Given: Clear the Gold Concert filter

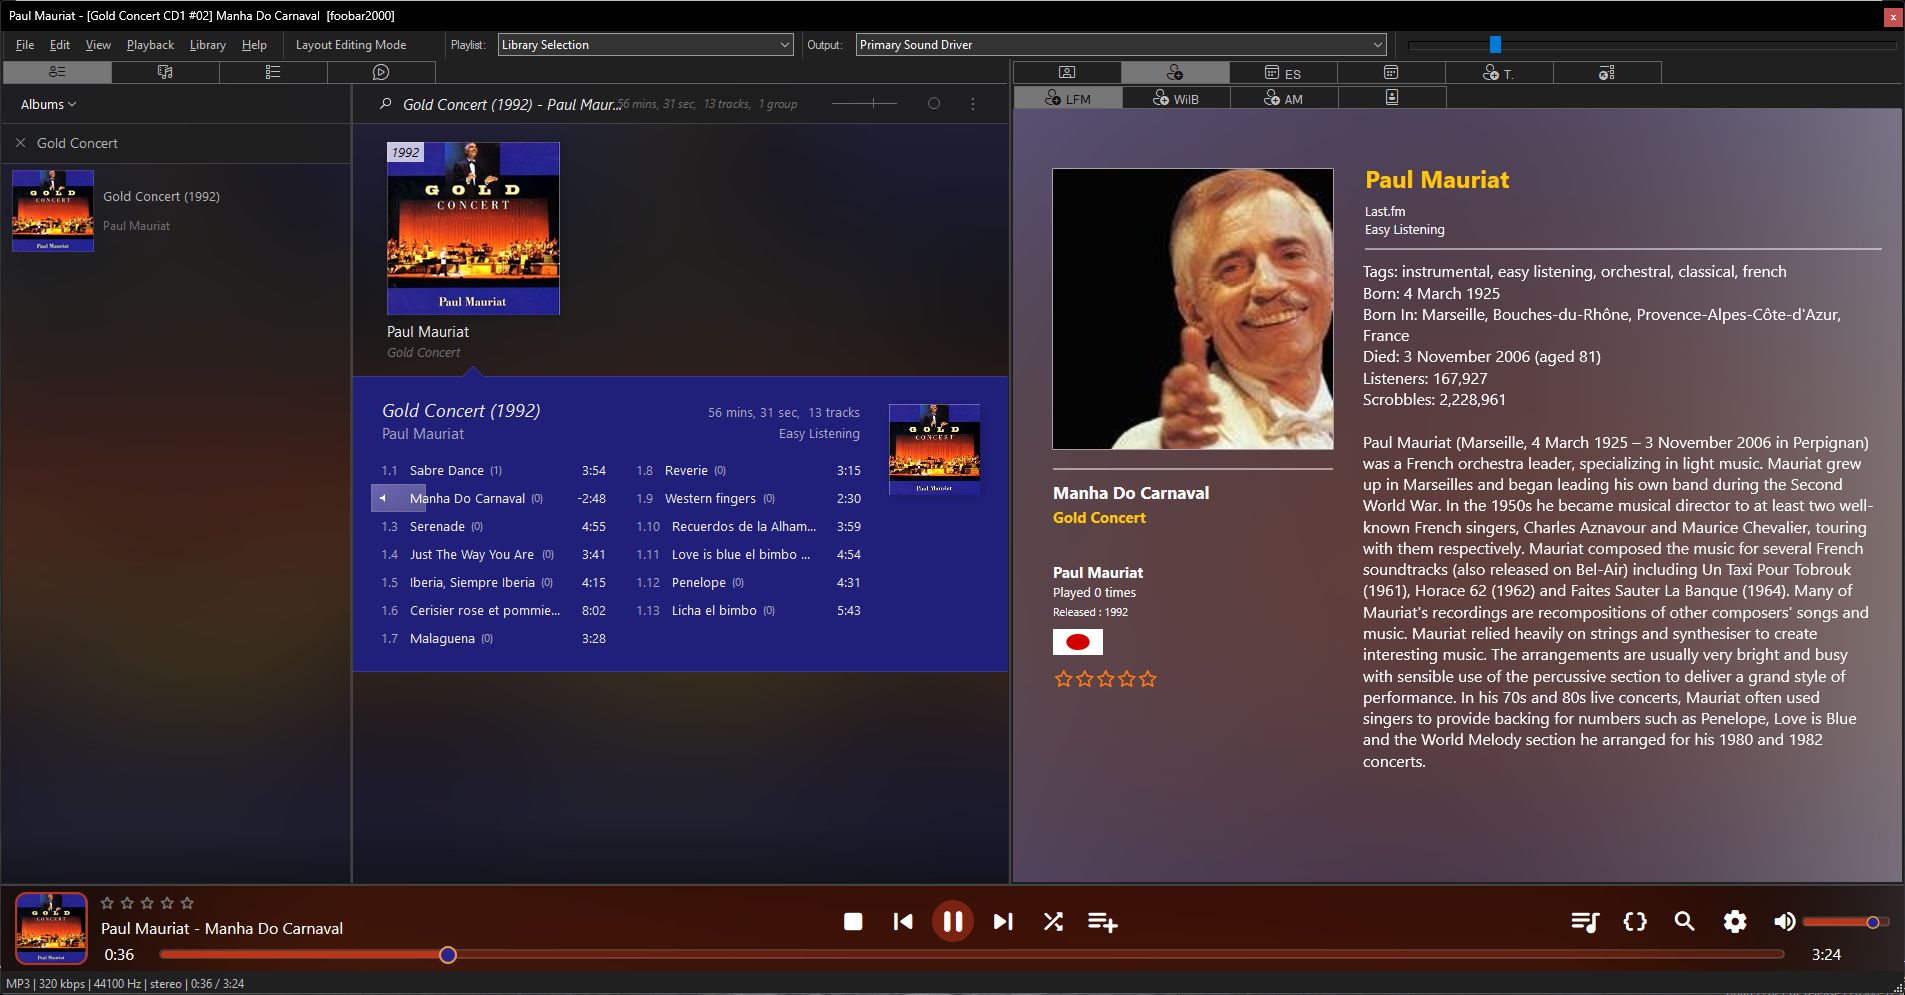Looking at the screenshot, I should (x=20, y=143).
